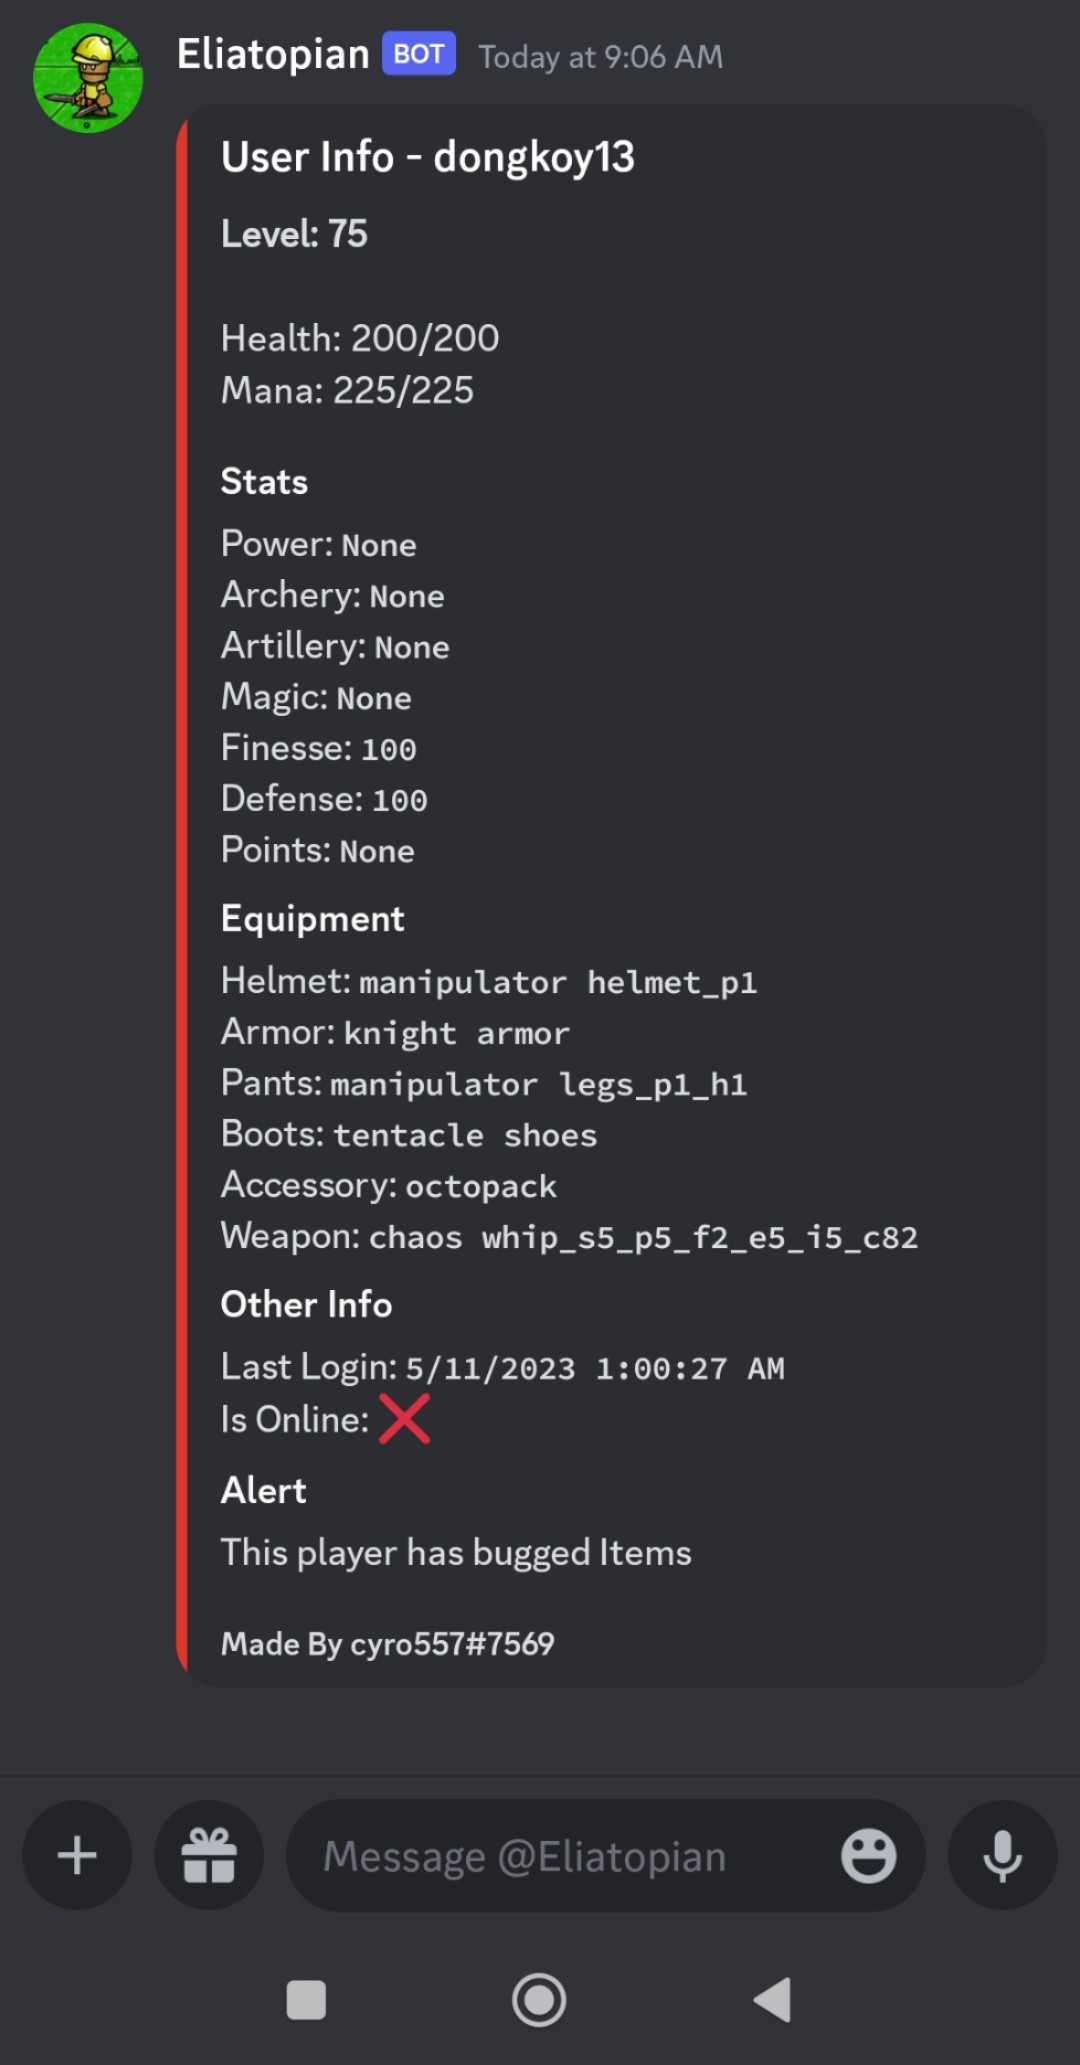Tap the Eliatopian bot avatar
The height and width of the screenshot is (2065, 1080).
pos(88,78)
